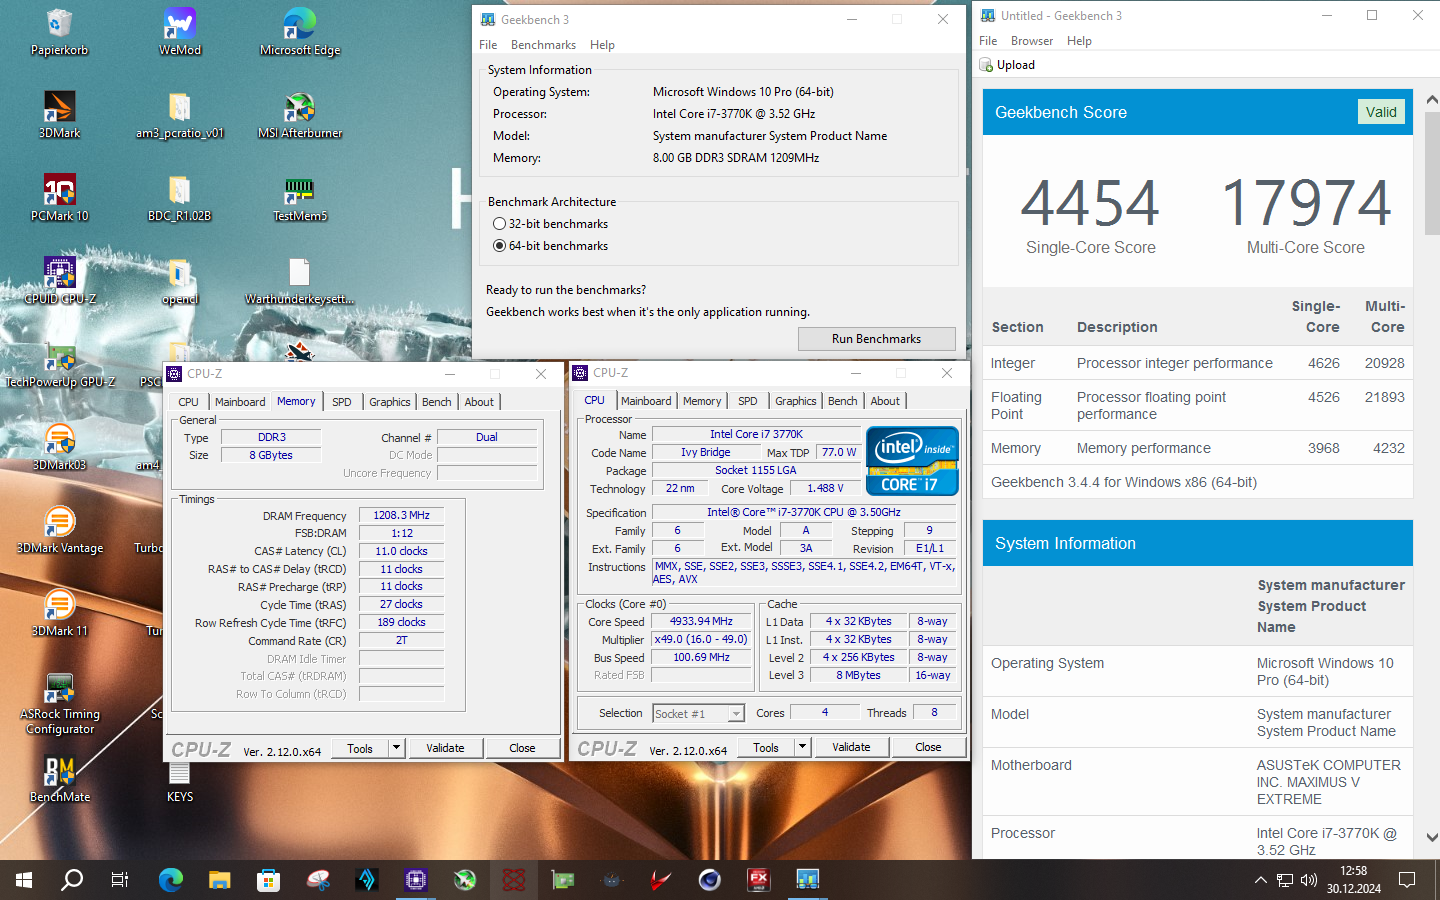Click Validate in processor CPU-Z window
Viewport: 1440px width, 900px height.
point(851,747)
